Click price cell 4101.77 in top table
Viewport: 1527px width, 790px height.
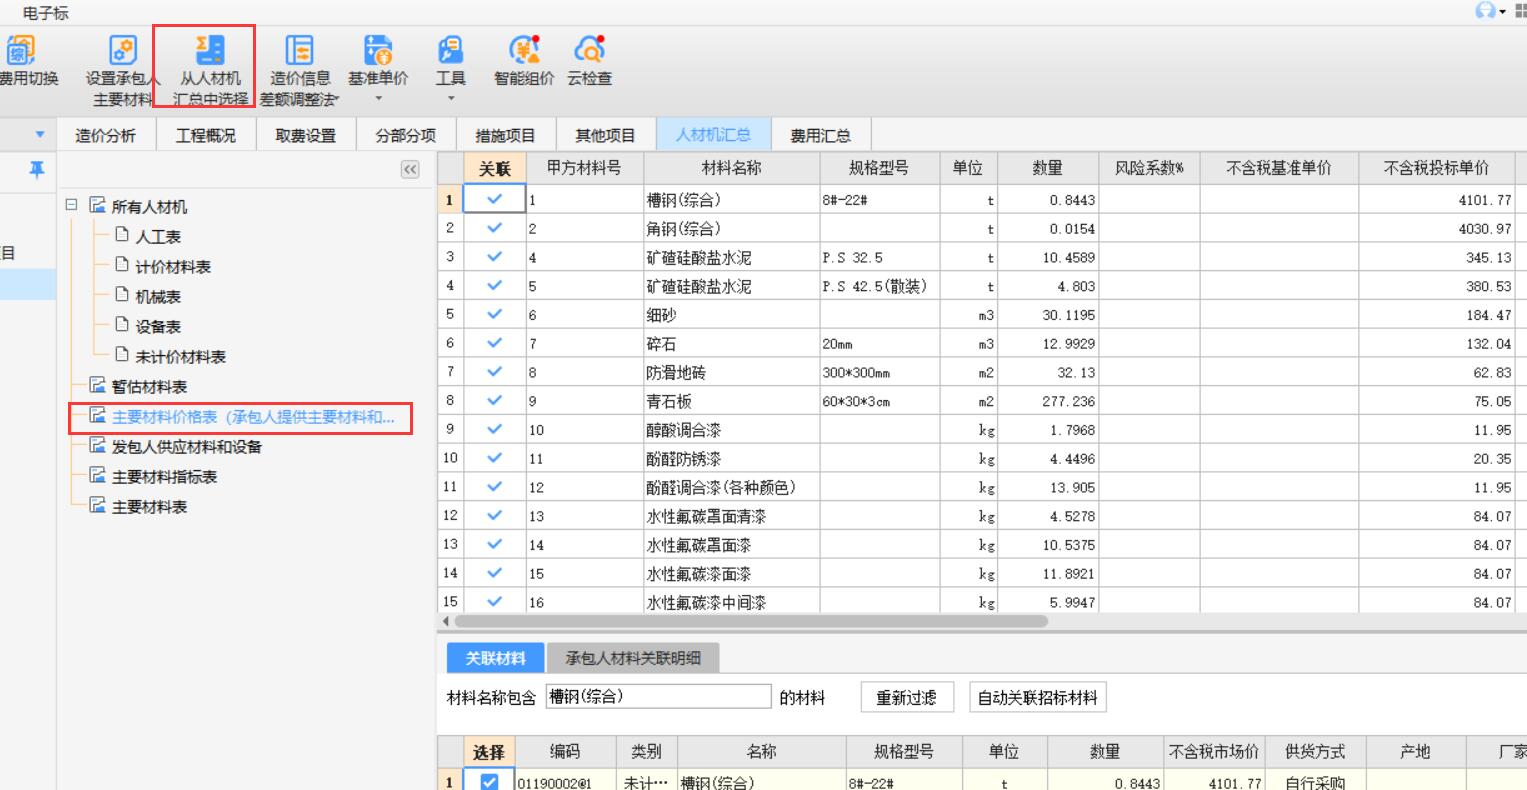(1436, 200)
